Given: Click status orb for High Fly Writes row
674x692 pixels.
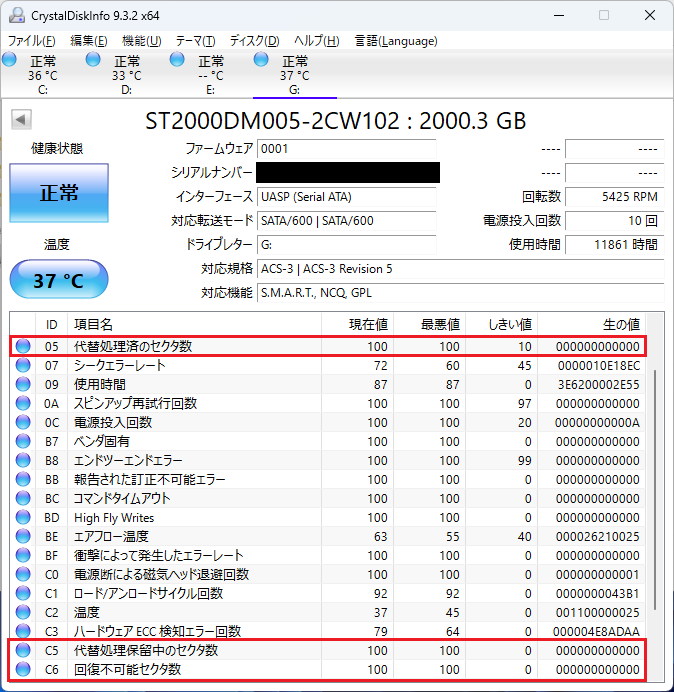Looking at the screenshot, I should pos(23,517).
